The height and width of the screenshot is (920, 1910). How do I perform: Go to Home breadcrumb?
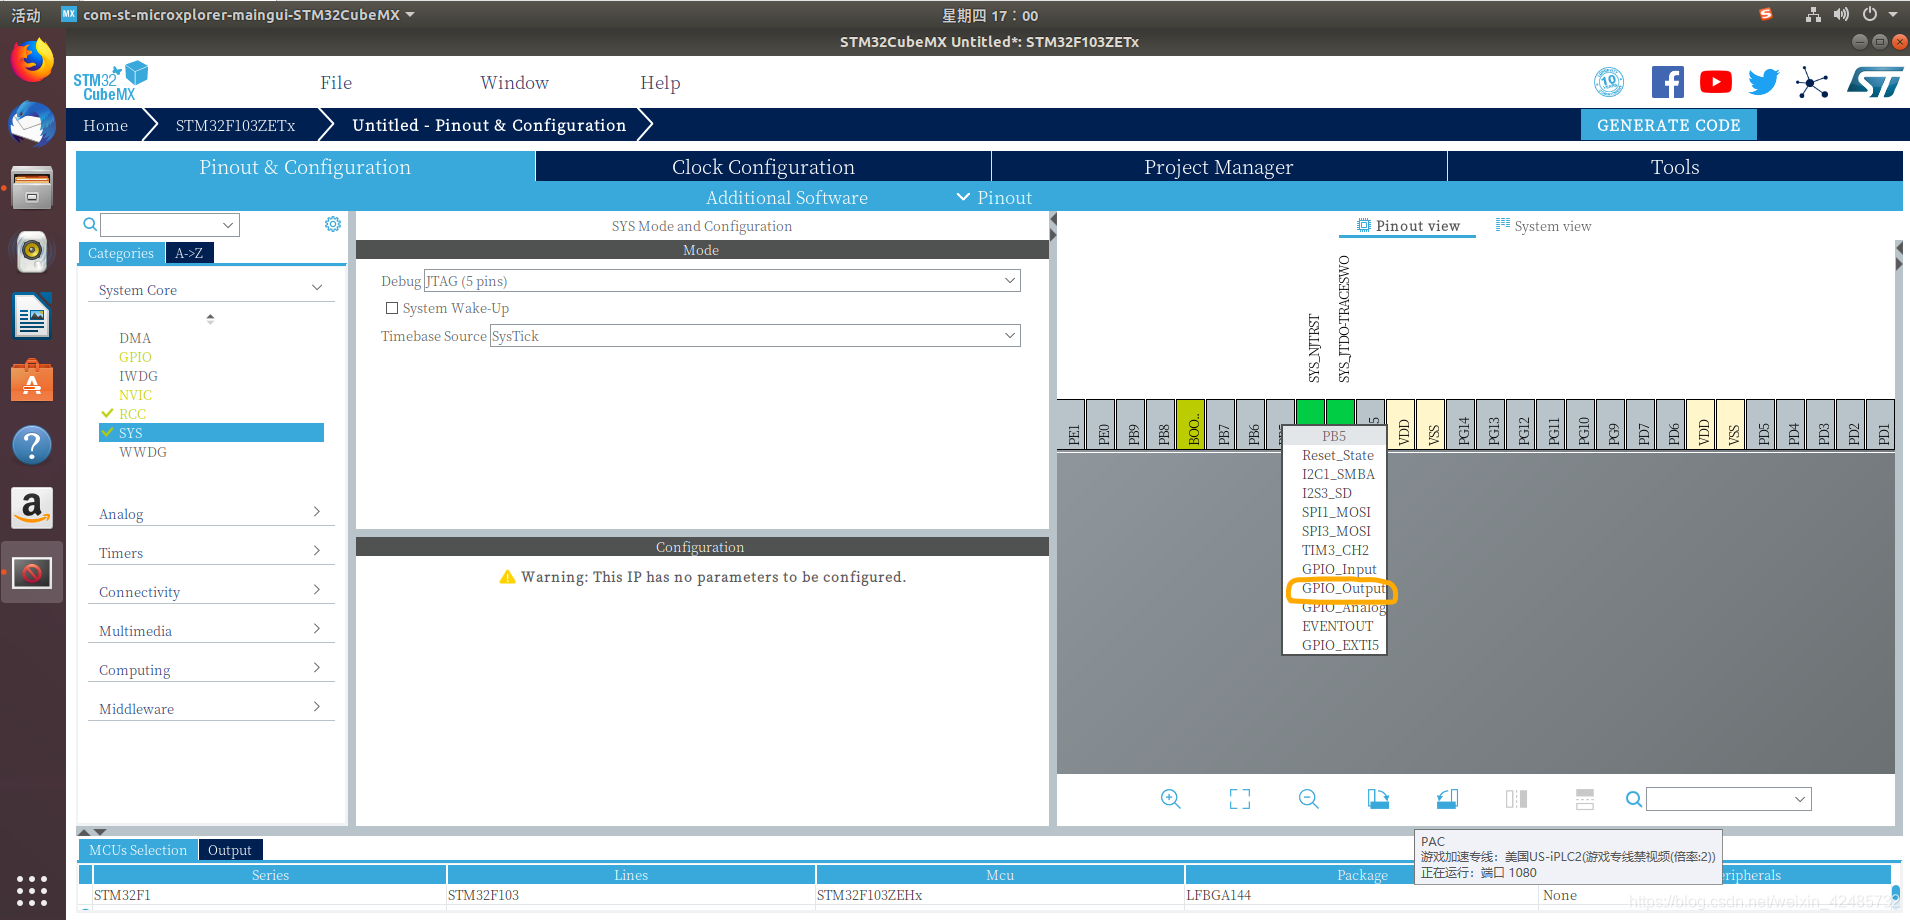[x=106, y=125]
